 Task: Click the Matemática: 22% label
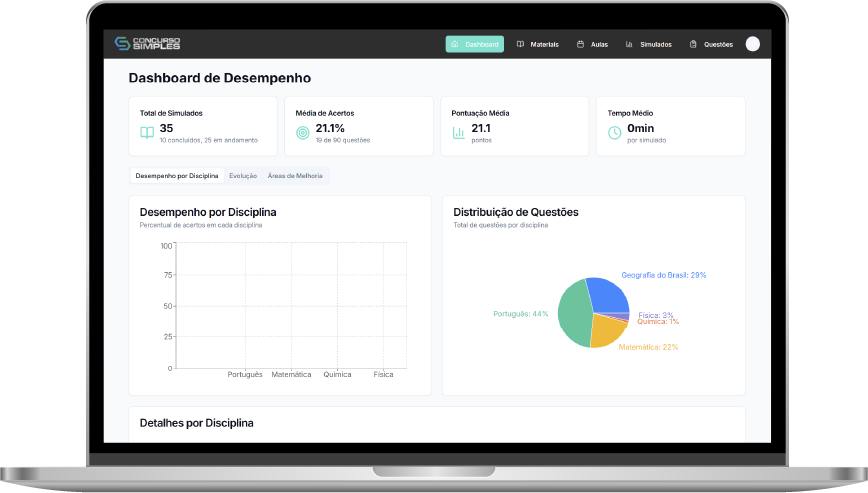pyautogui.click(x=648, y=347)
